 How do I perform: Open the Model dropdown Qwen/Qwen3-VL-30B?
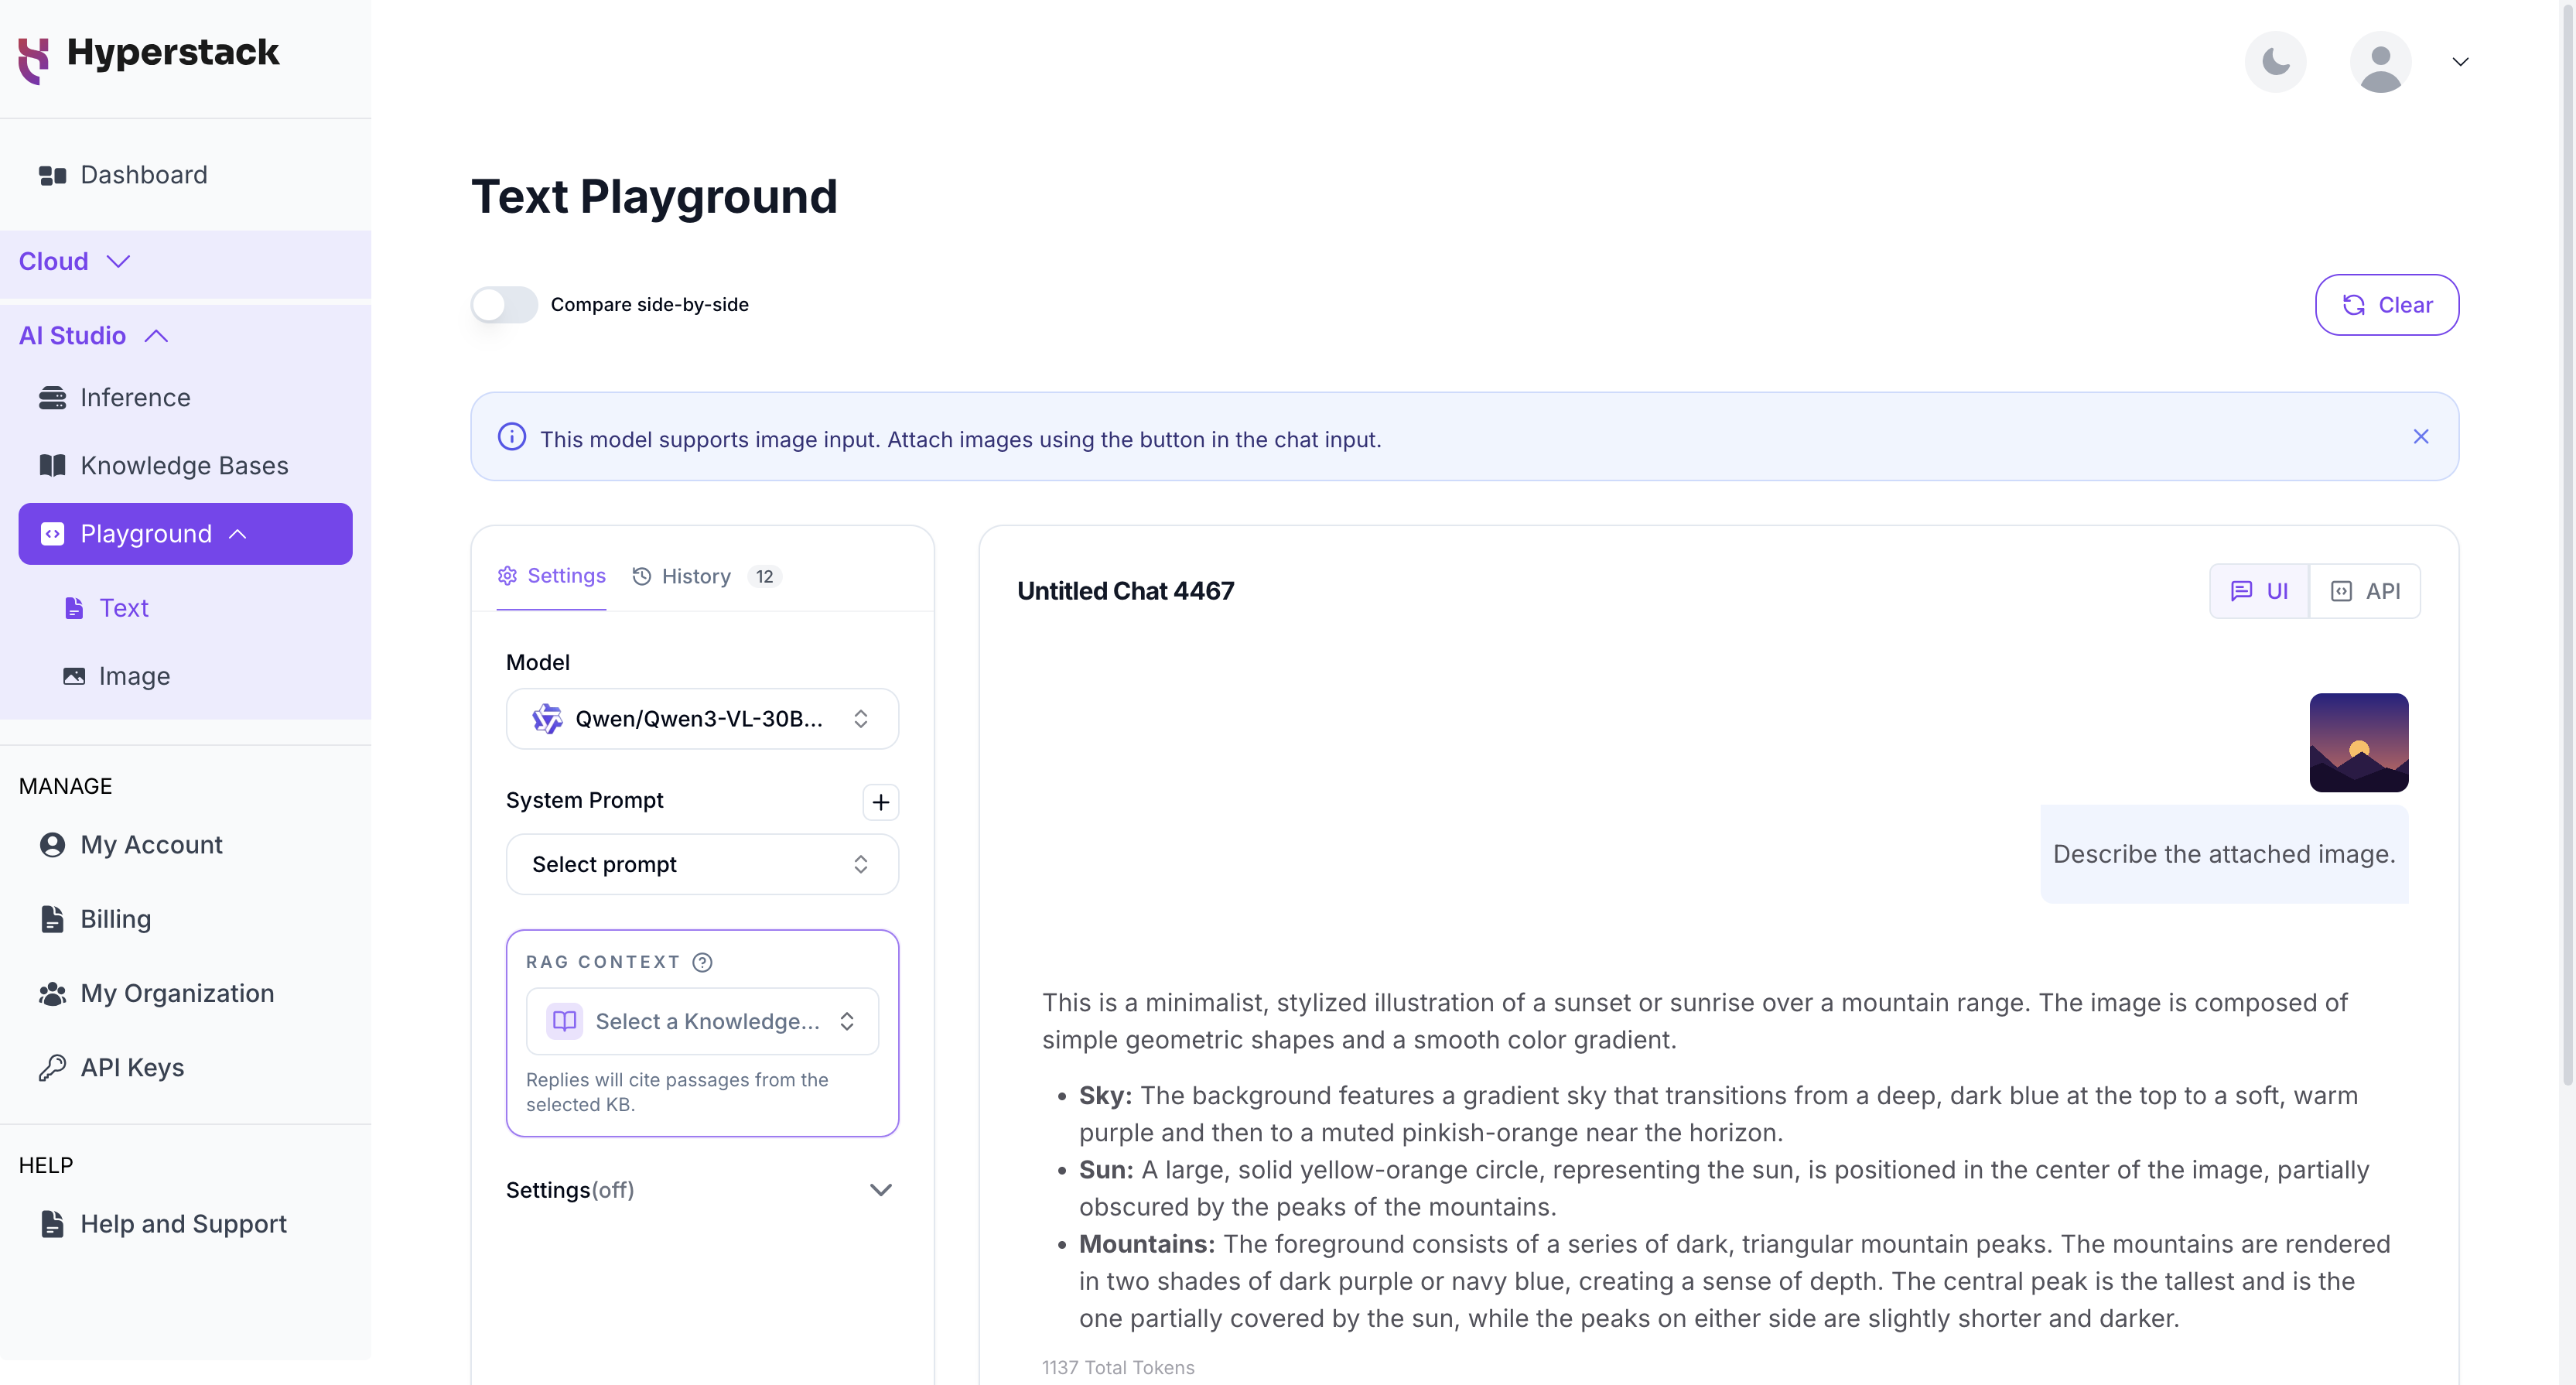(702, 719)
